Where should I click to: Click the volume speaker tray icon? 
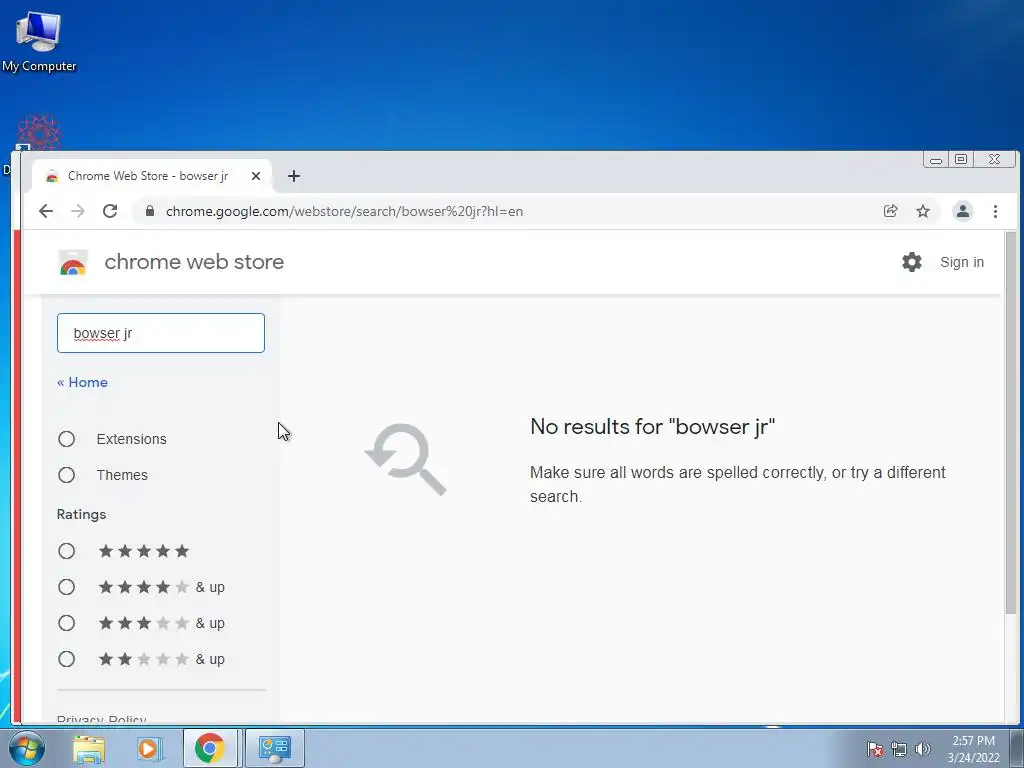point(923,748)
